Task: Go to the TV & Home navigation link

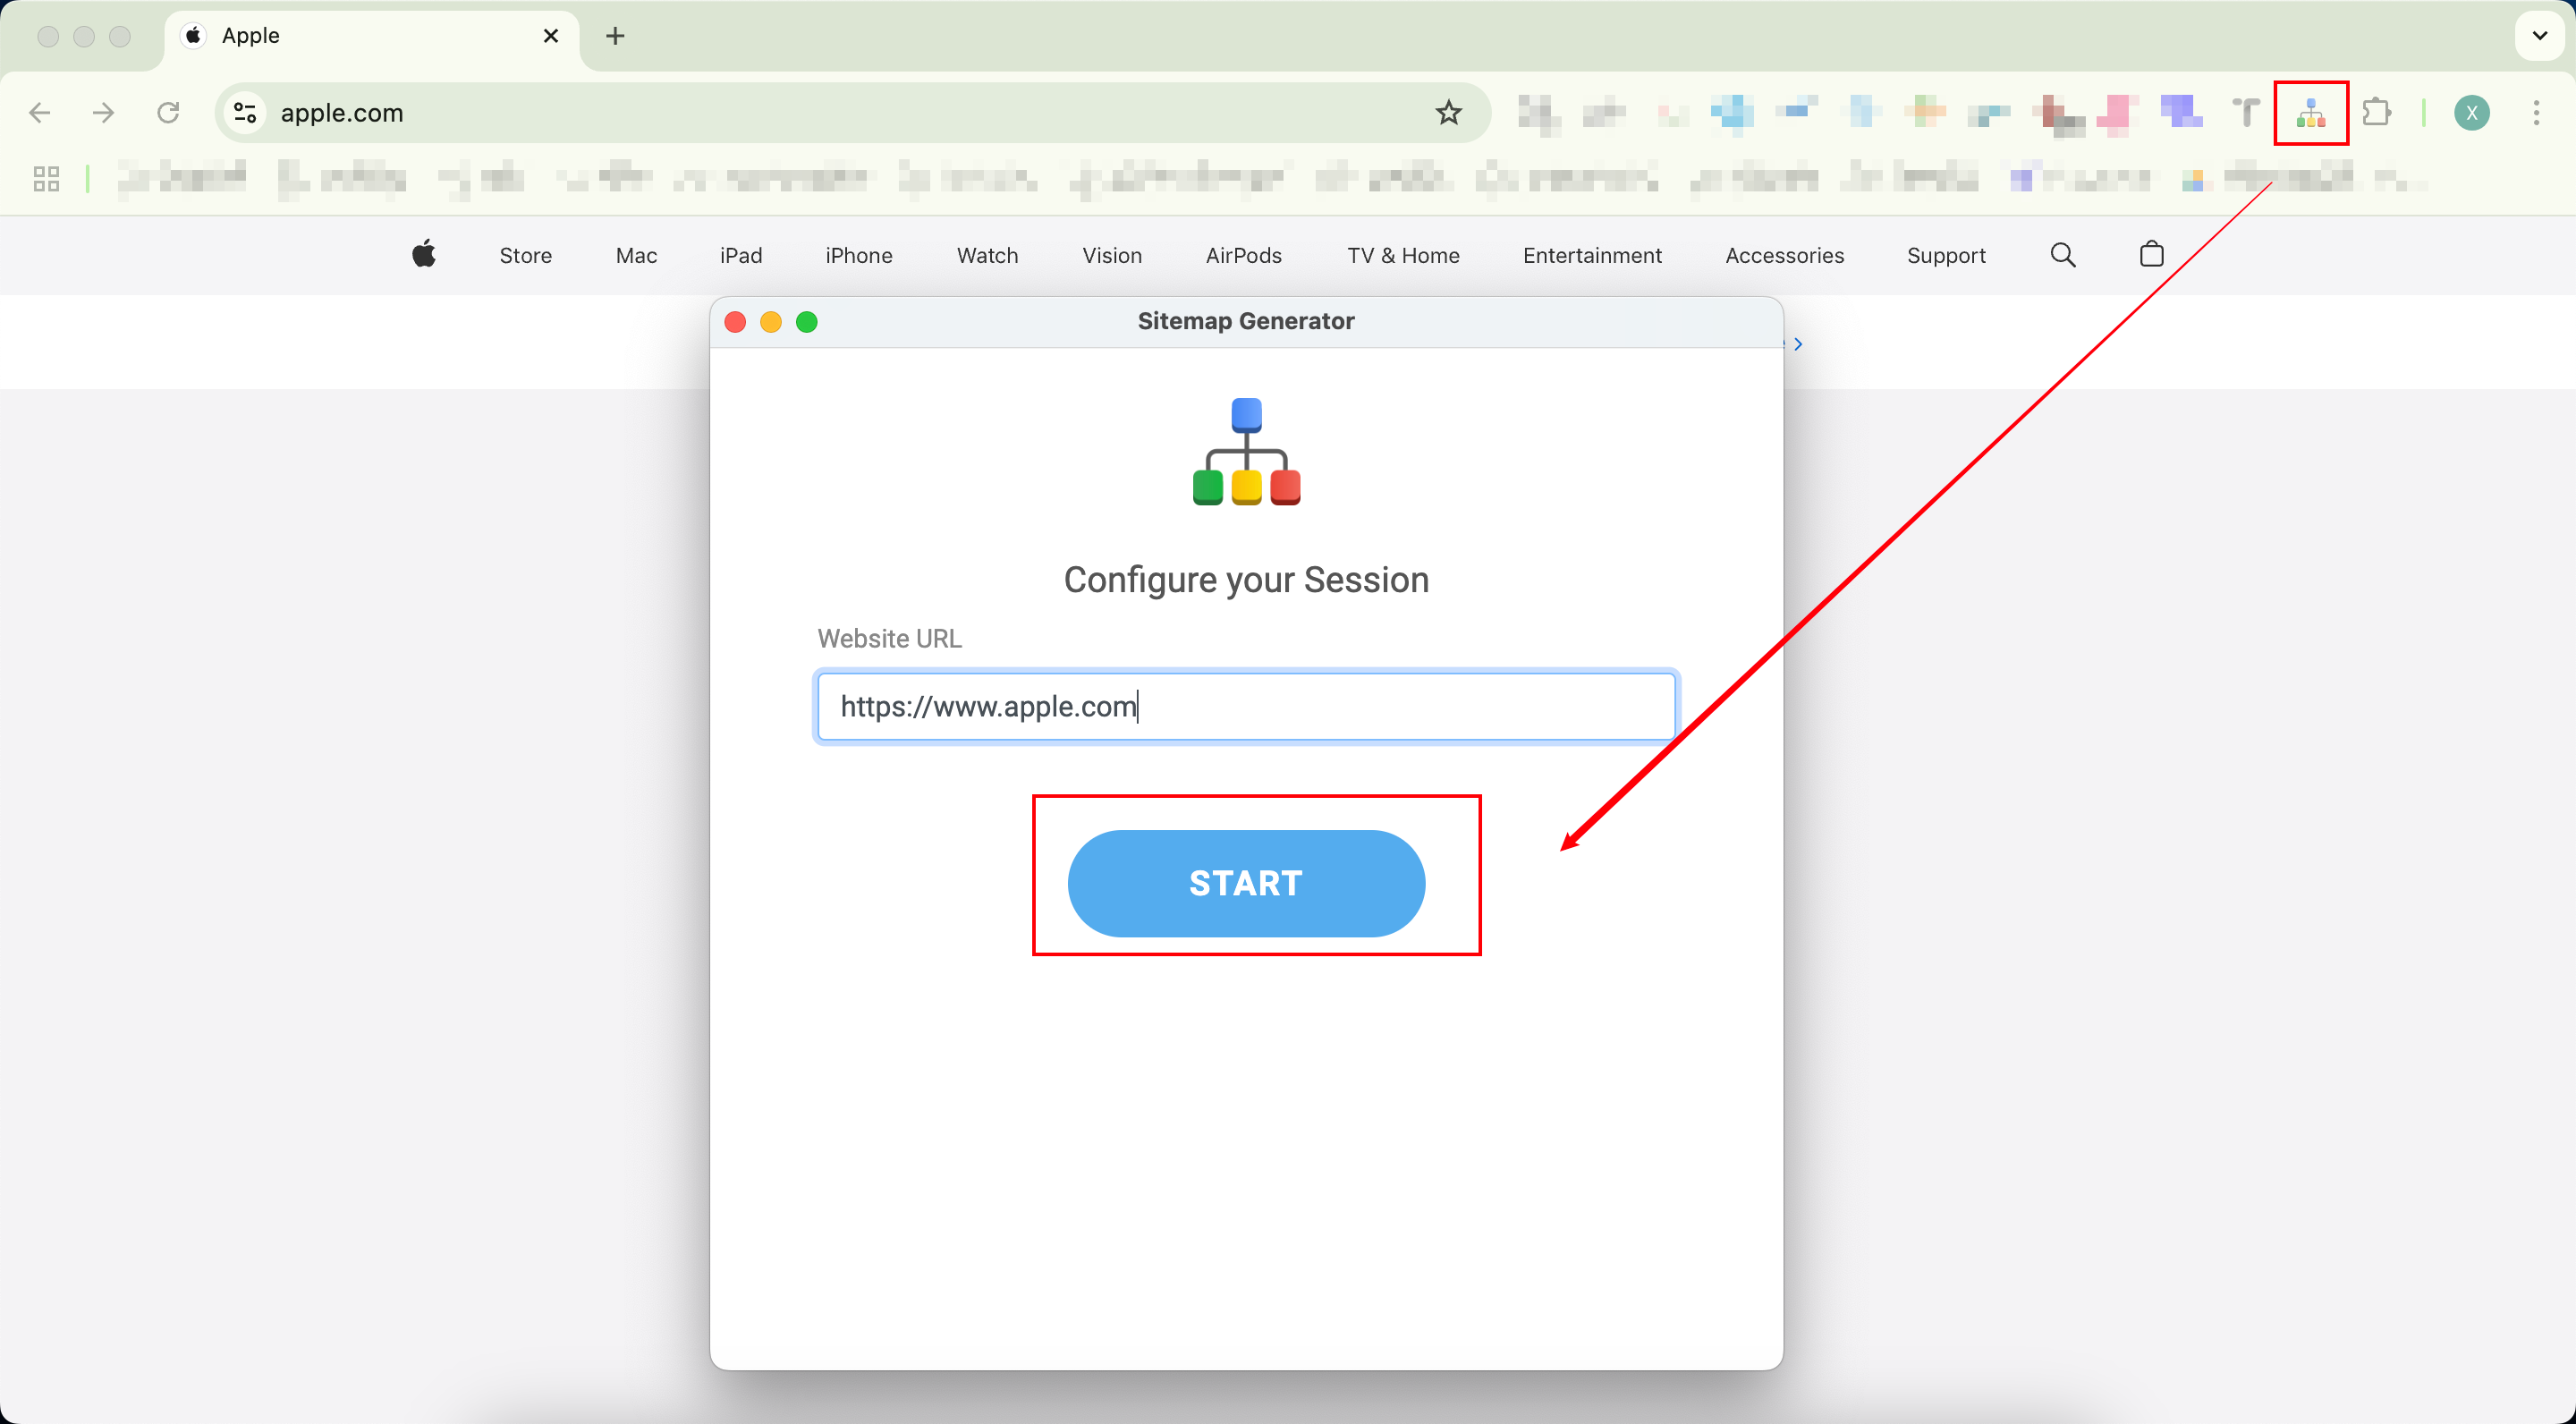Action: tap(1403, 256)
